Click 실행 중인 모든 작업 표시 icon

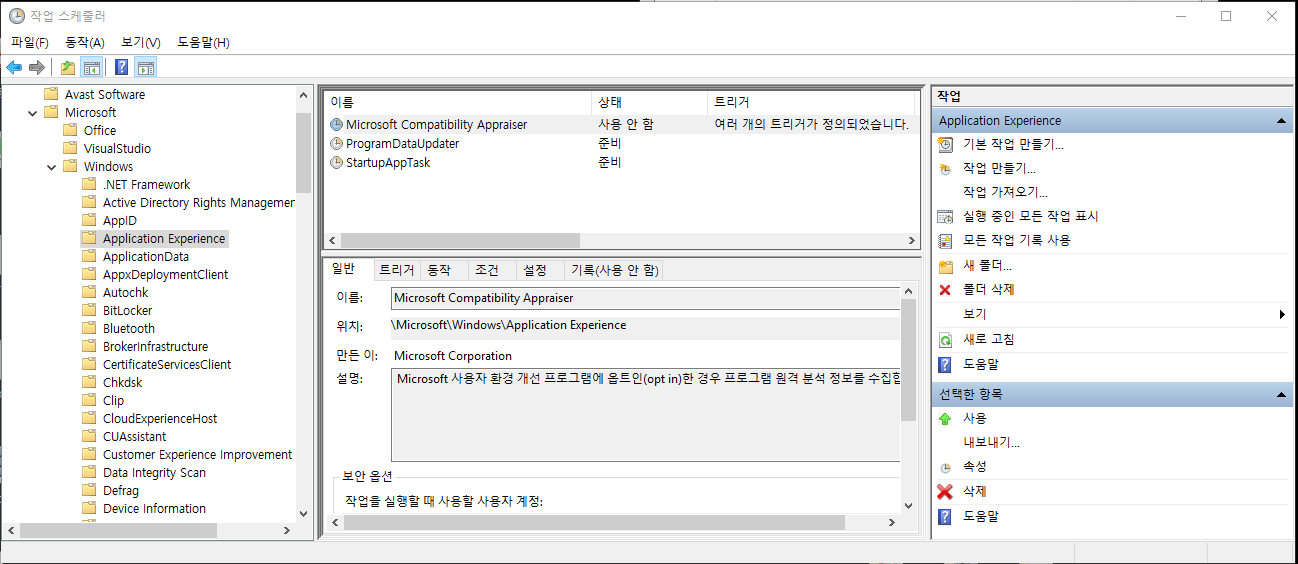(945, 217)
